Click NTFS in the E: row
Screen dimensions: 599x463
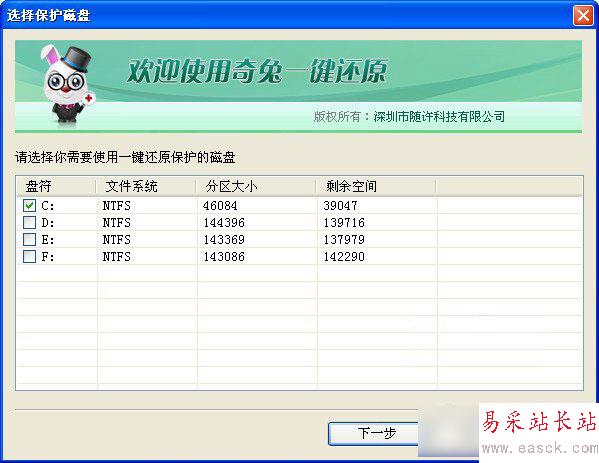[x=117, y=240]
